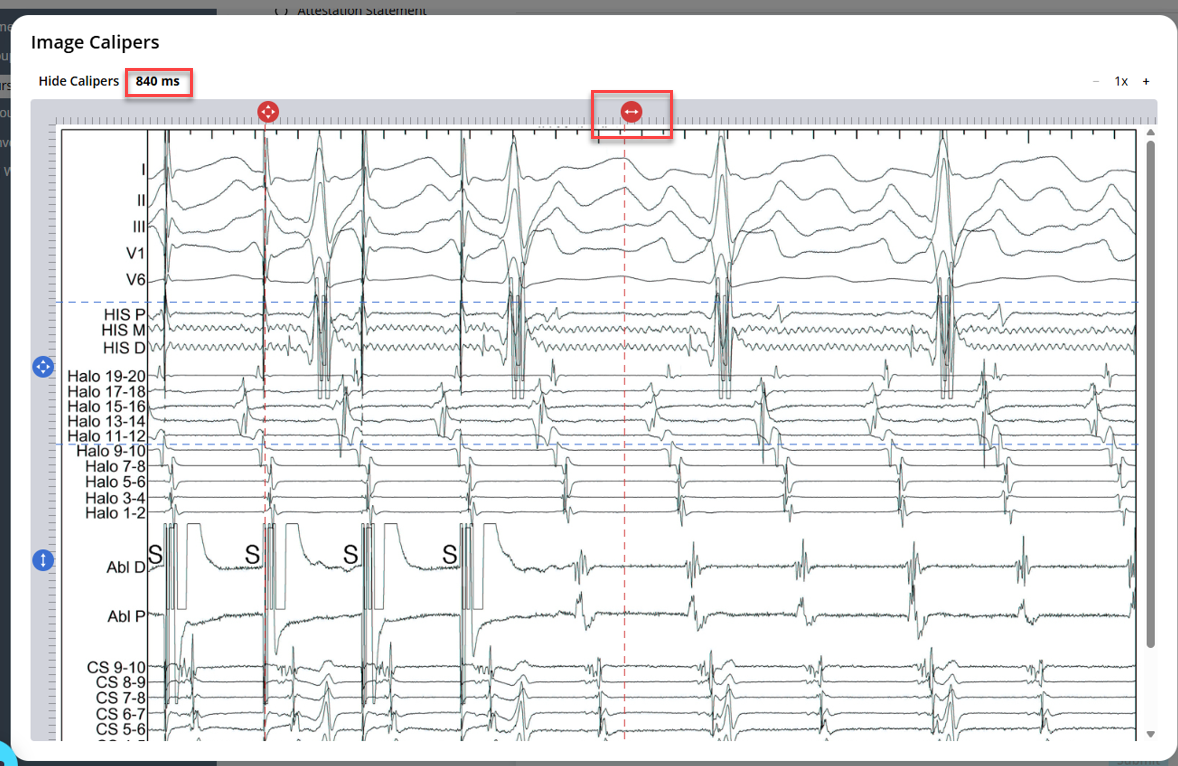
Task: Click the 1x zoom level indicator
Action: [x=1121, y=81]
